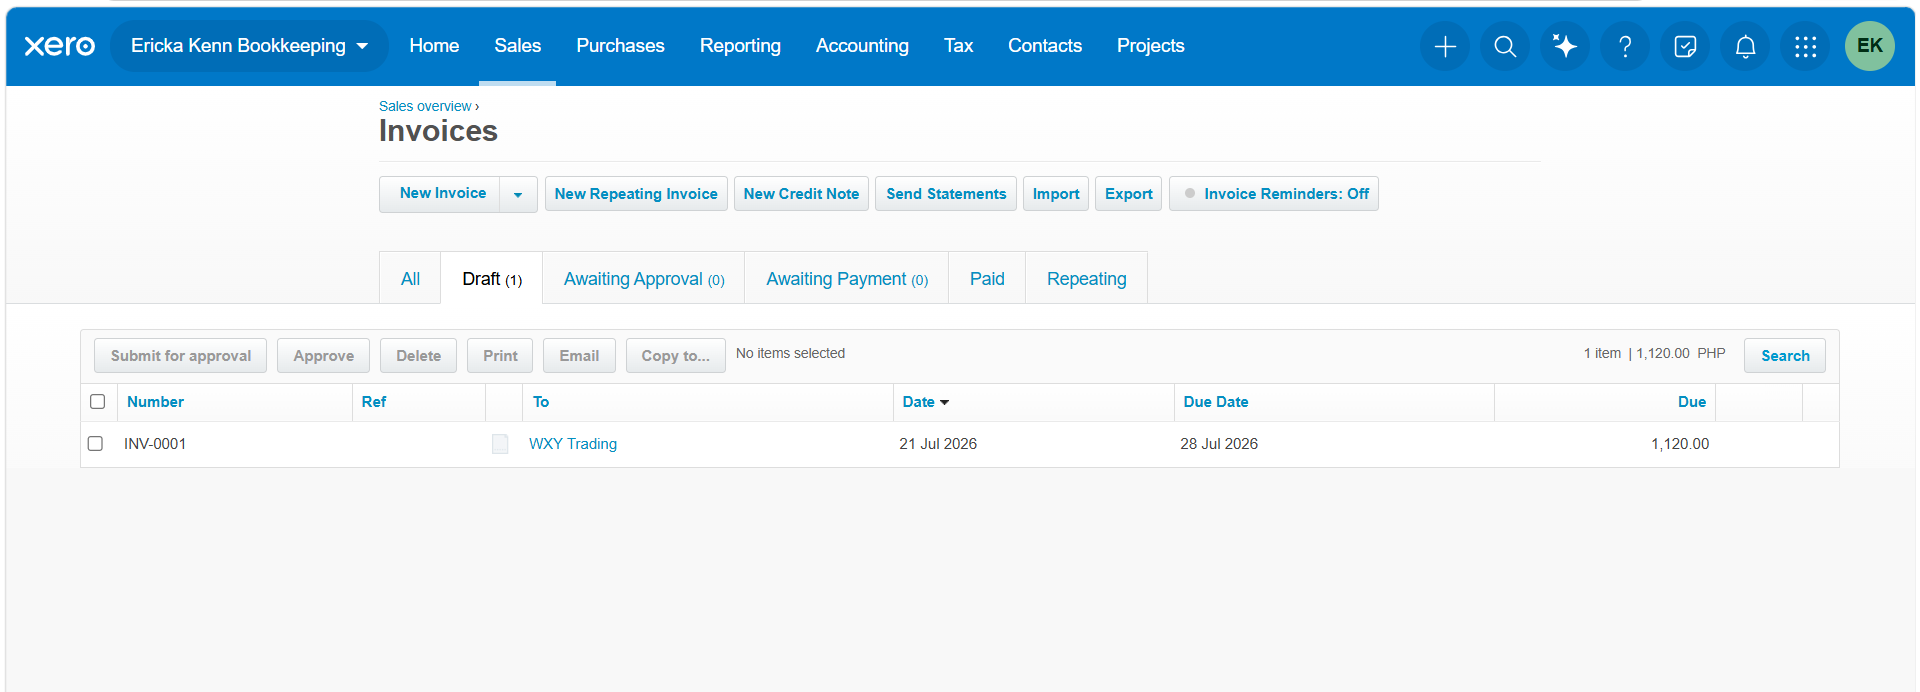The height and width of the screenshot is (692, 1920).
Task: Open the Projects menu
Action: click(x=1150, y=46)
